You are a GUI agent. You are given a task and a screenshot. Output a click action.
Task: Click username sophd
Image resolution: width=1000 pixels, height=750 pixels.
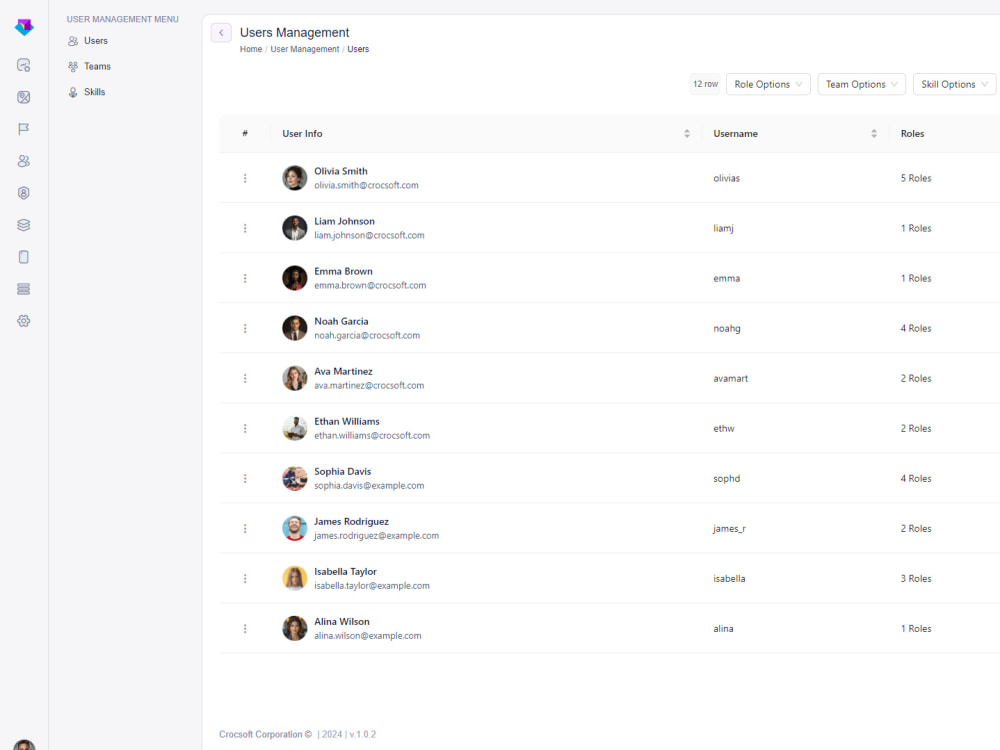click(x=726, y=478)
